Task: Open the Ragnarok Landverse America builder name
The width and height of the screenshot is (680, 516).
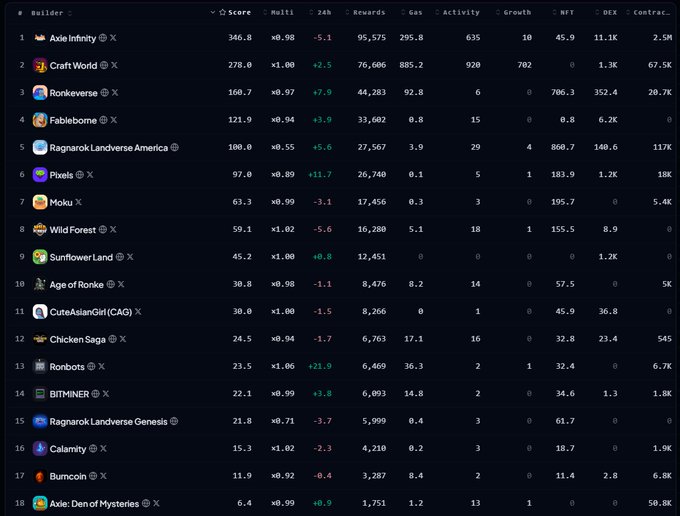Action: [x=108, y=148]
